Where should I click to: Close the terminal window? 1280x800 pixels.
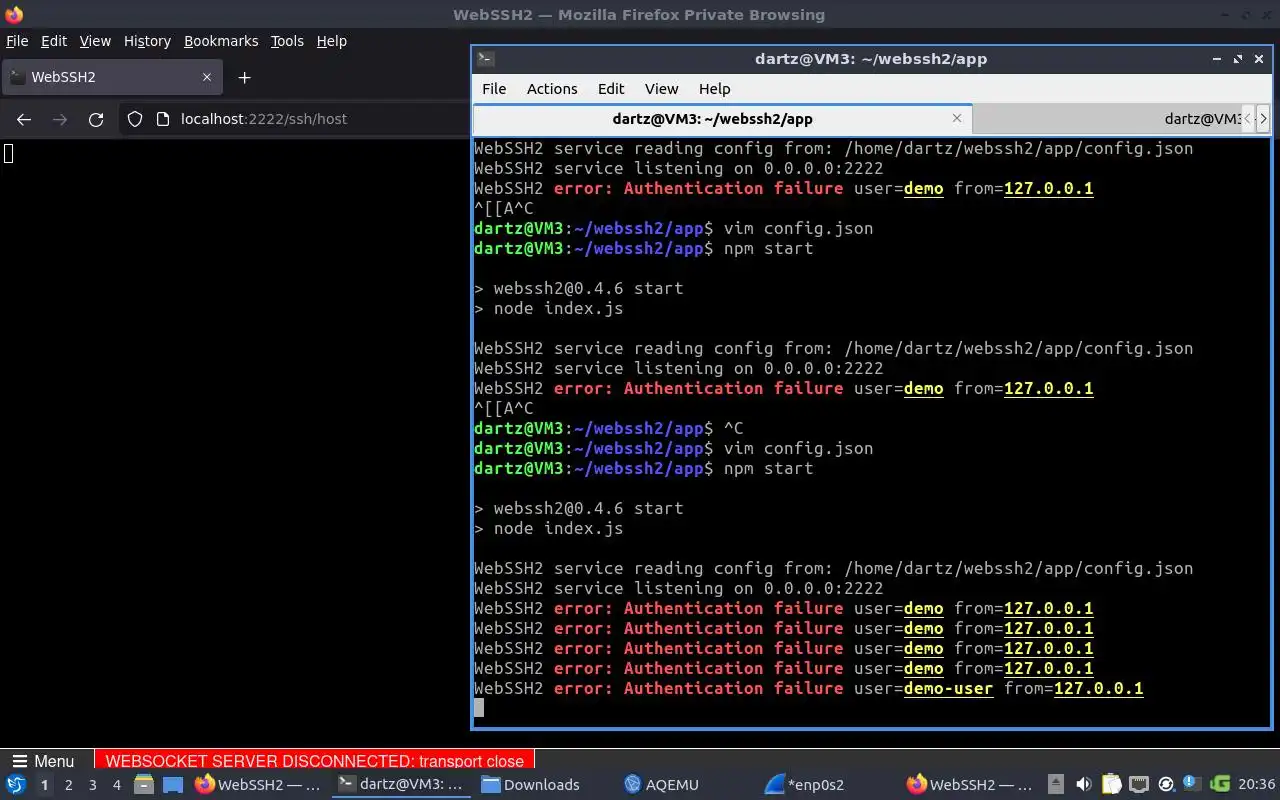[x=1258, y=59]
